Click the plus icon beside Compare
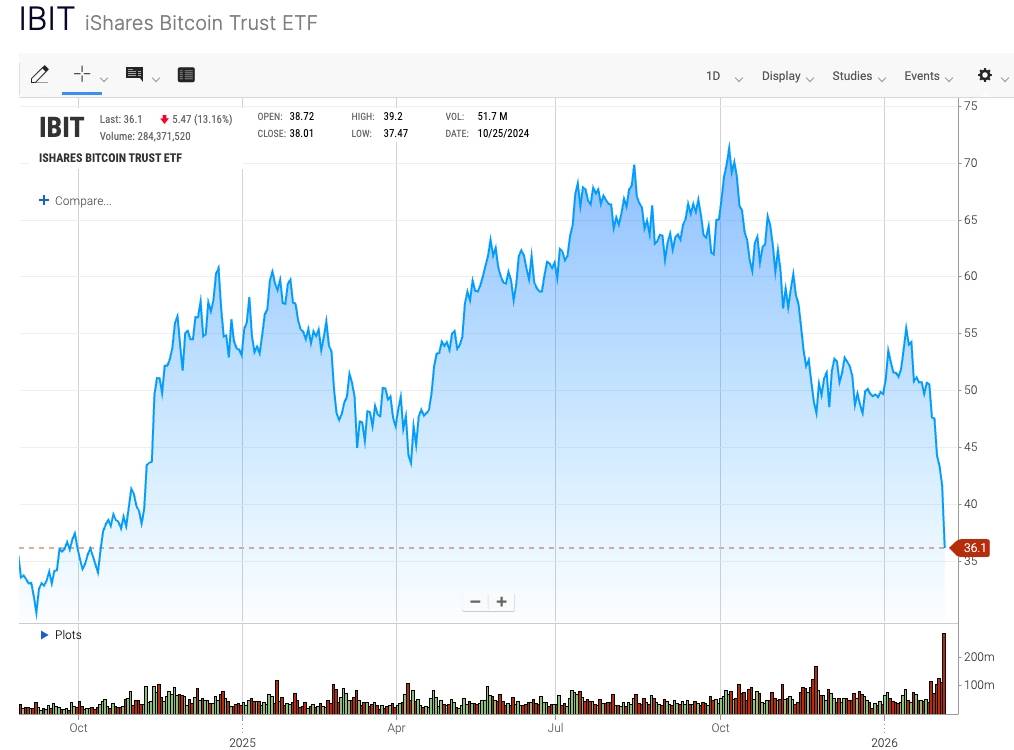The height and width of the screenshot is (750, 1014). pyautogui.click(x=42, y=200)
